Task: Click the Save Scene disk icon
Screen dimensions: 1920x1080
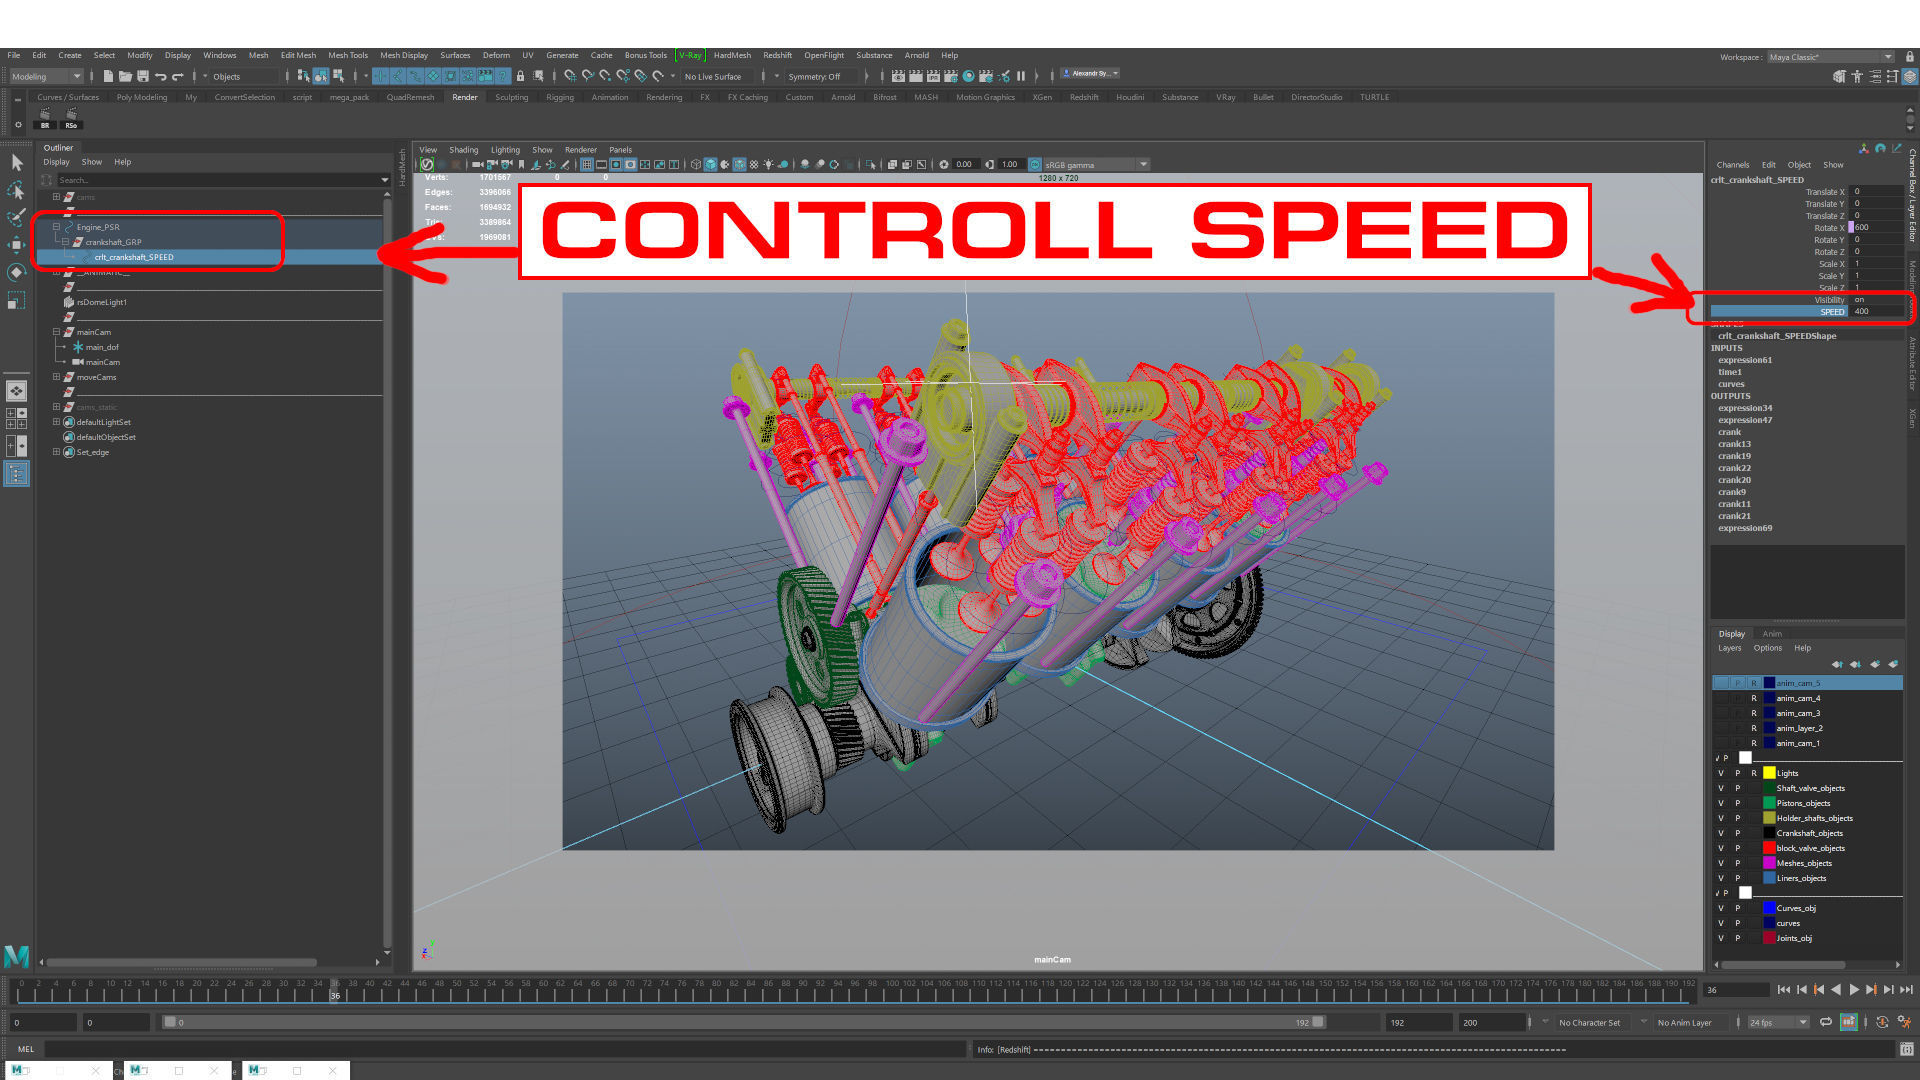Action: click(143, 76)
